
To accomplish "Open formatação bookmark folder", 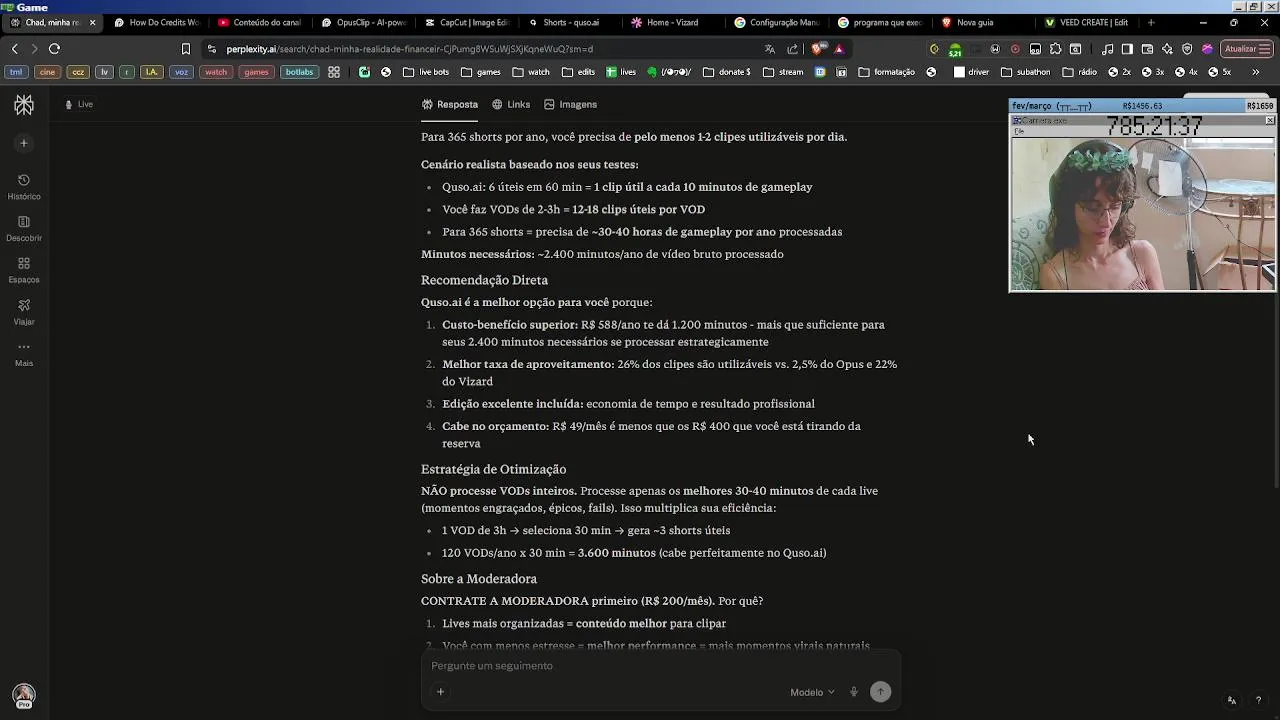I will point(886,72).
